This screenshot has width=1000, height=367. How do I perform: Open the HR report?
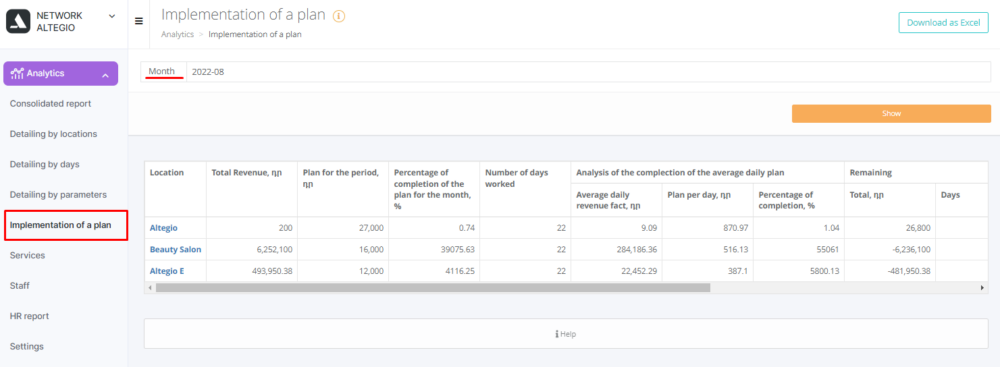[x=29, y=316]
